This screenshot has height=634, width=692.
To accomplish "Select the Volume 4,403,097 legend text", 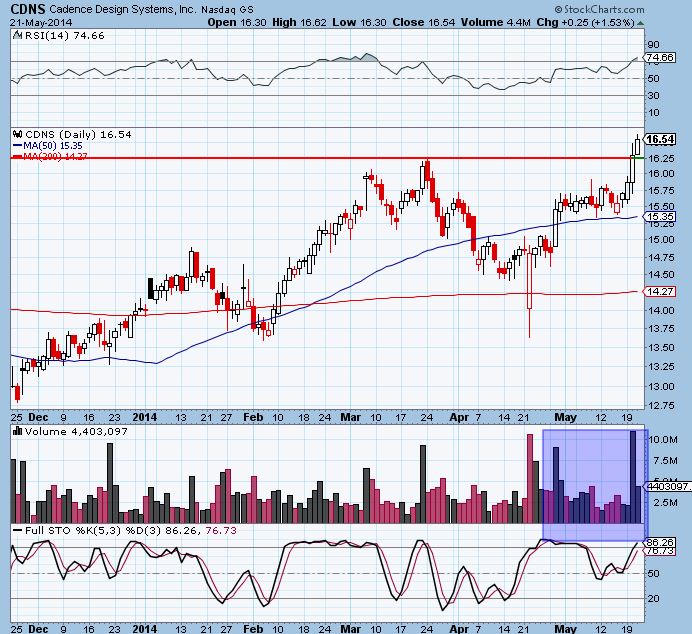I will point(76,431).
